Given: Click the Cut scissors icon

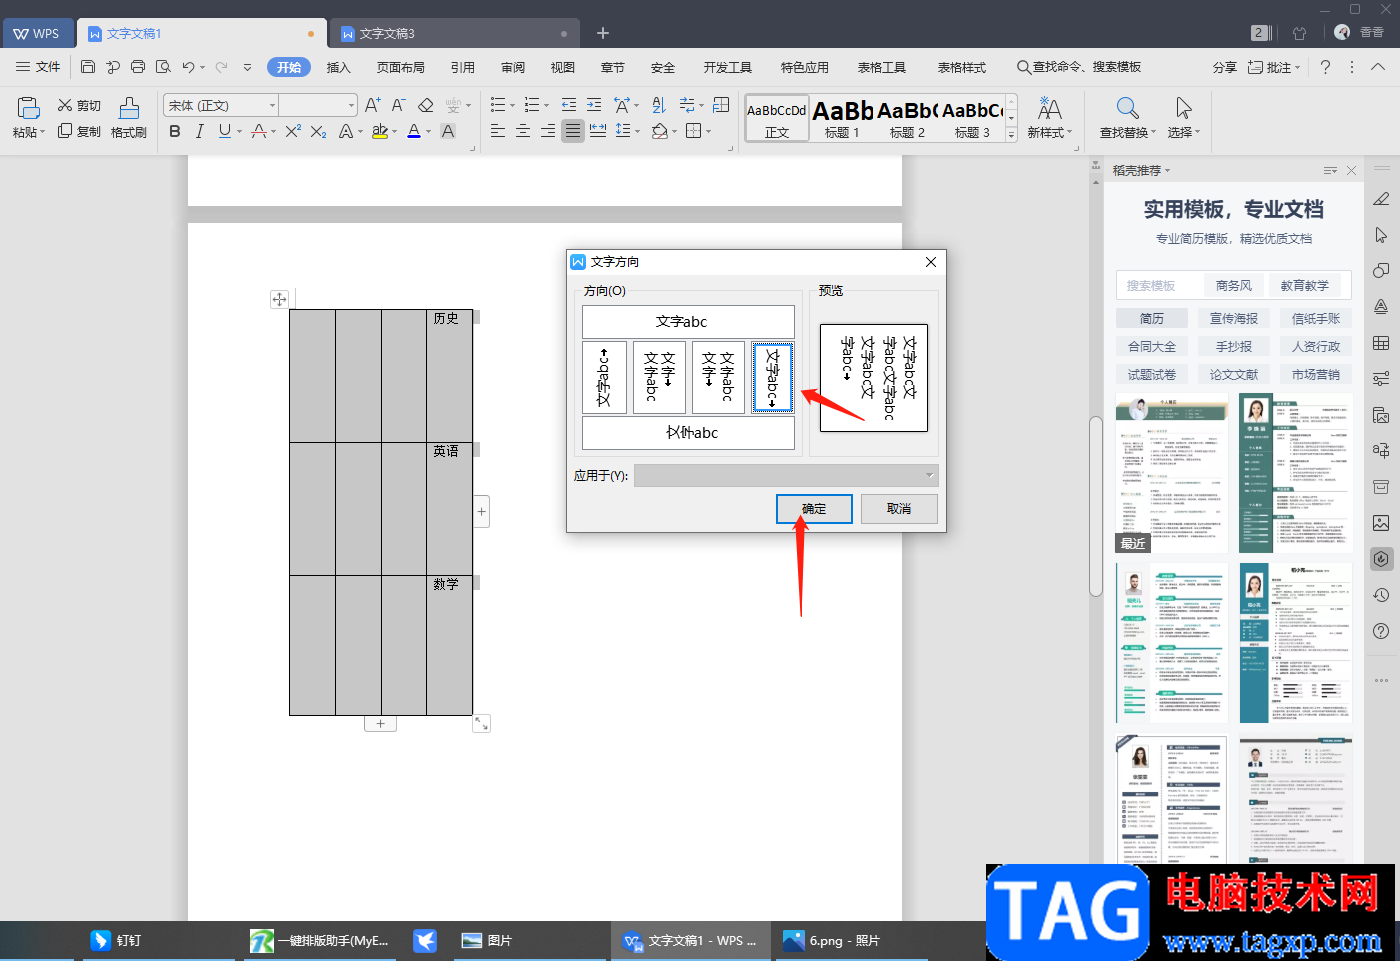Looking at the screenshot, I should coord(65,105).
